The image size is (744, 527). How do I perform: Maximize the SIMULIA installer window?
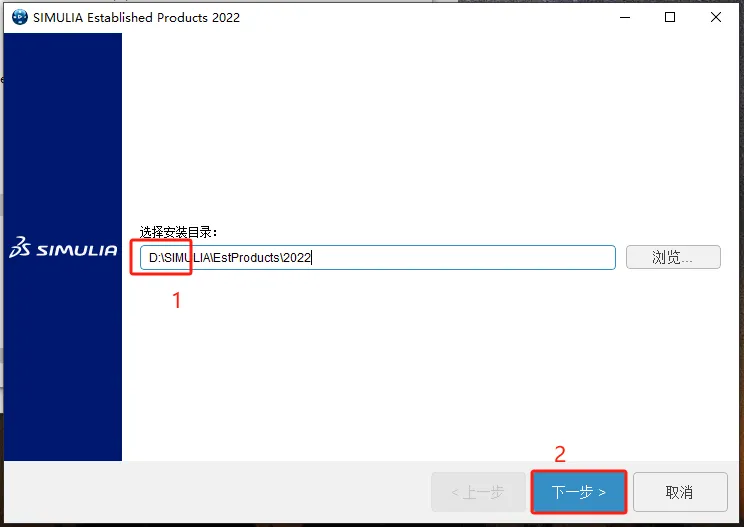point(670,18)
